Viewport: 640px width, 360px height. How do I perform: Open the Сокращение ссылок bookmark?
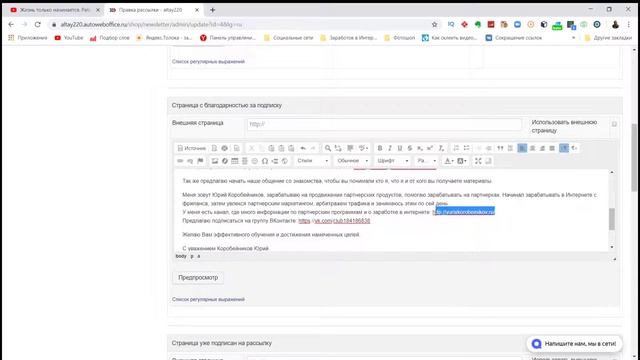514,38
